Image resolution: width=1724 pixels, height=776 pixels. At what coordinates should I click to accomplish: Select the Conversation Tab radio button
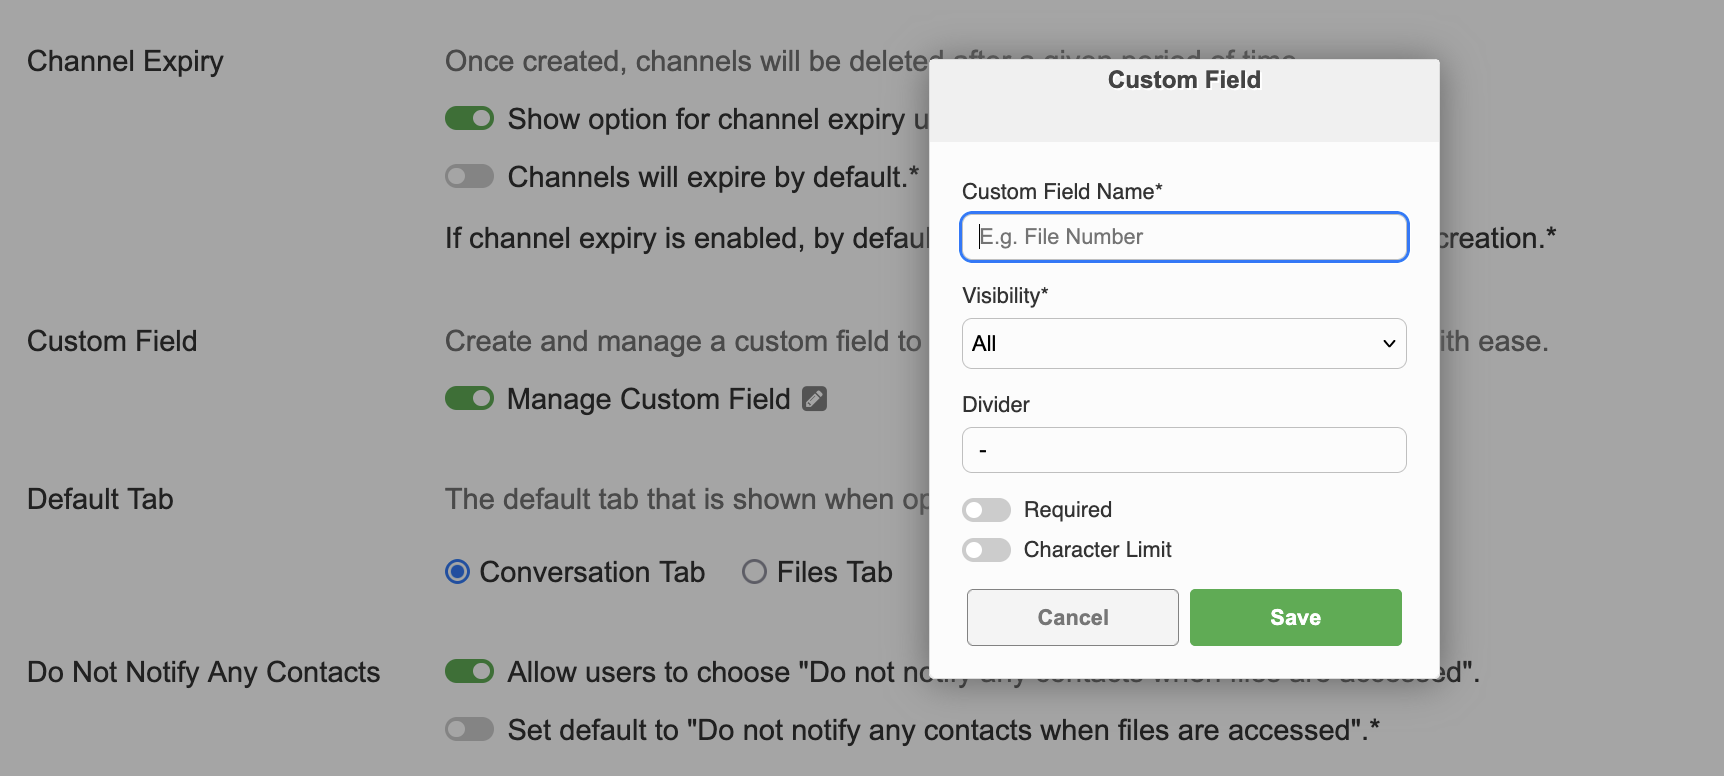tap(457, 572)
